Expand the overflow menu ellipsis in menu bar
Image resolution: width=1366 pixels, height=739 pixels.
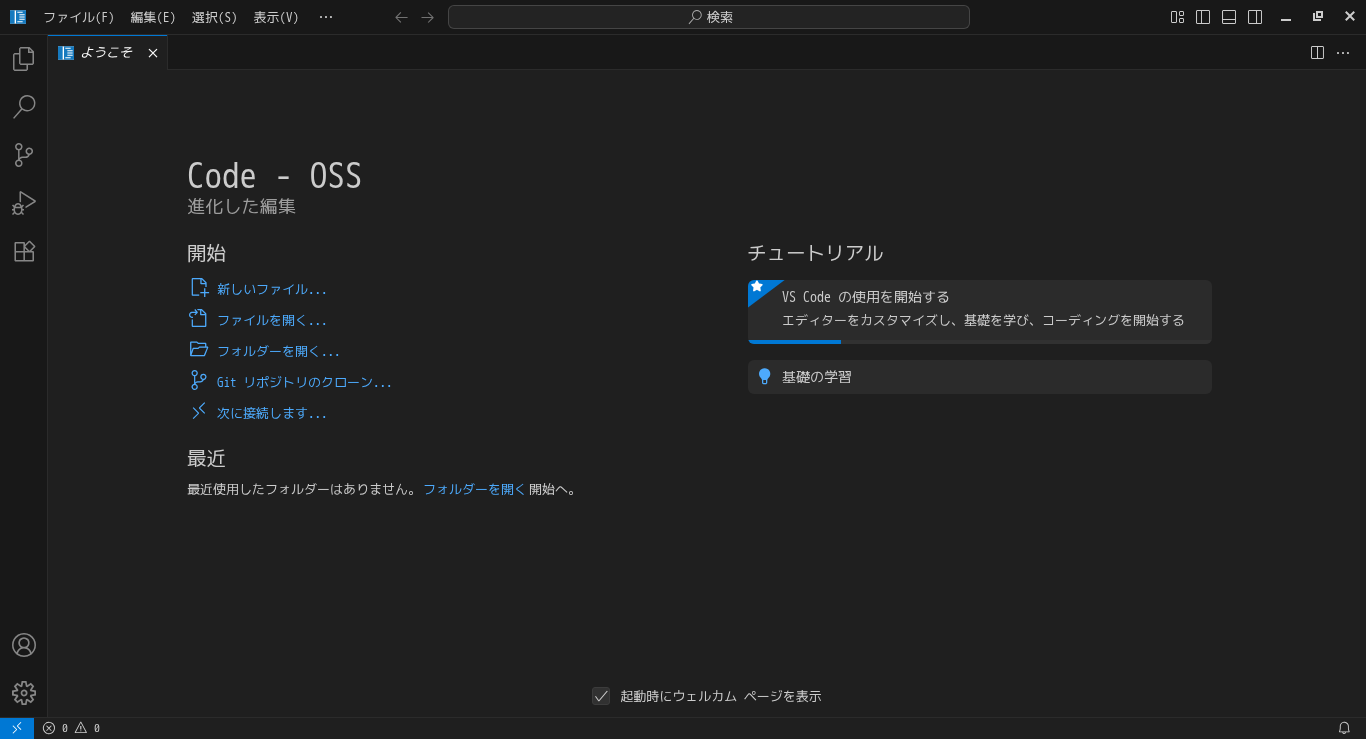tap(326, 17)
